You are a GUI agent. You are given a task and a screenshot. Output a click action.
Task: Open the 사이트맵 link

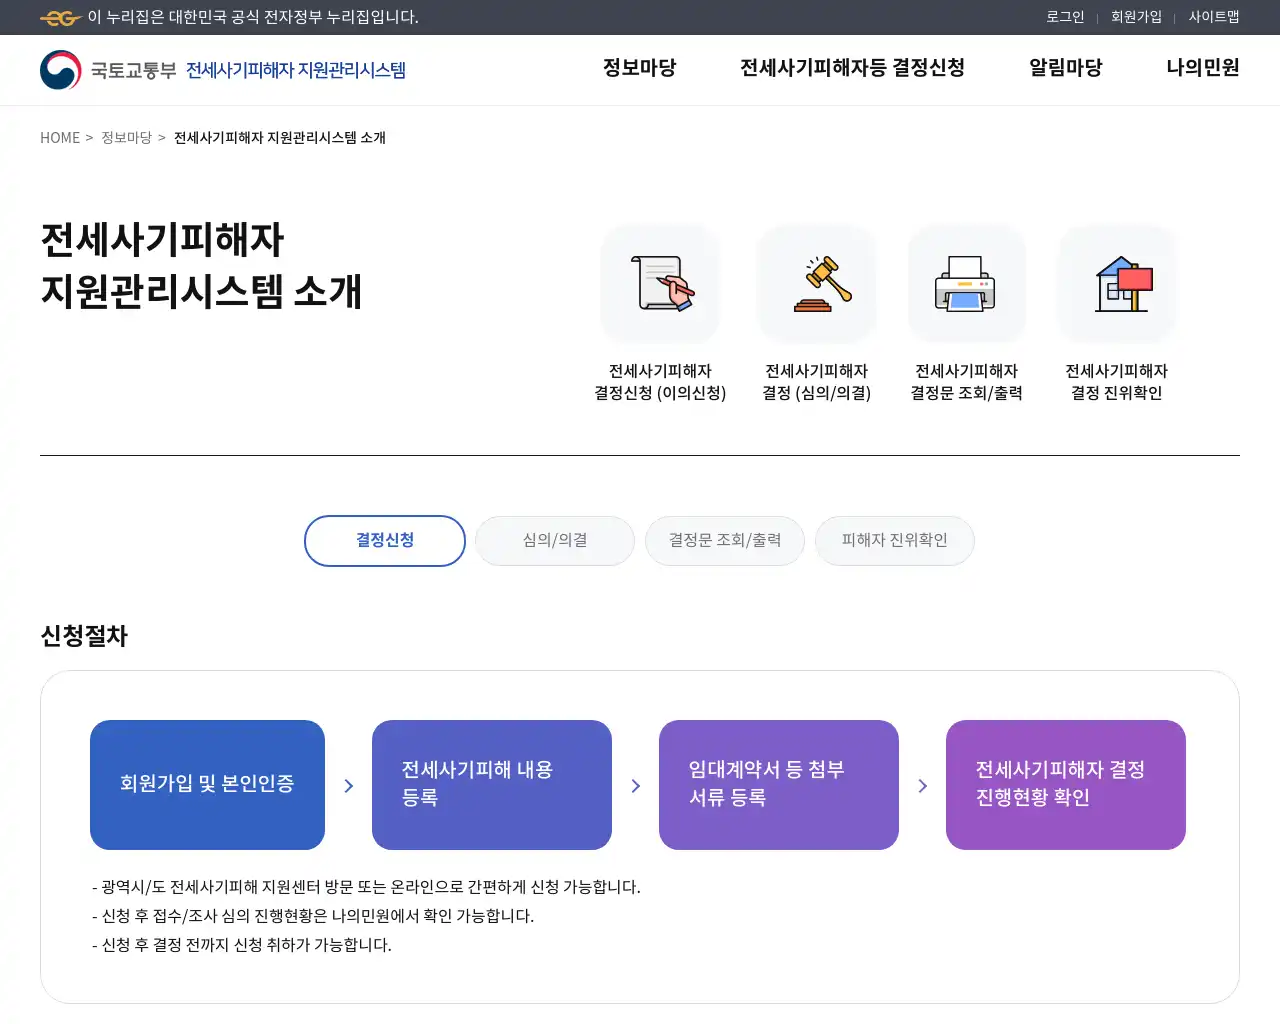(x=1214, y=17)
